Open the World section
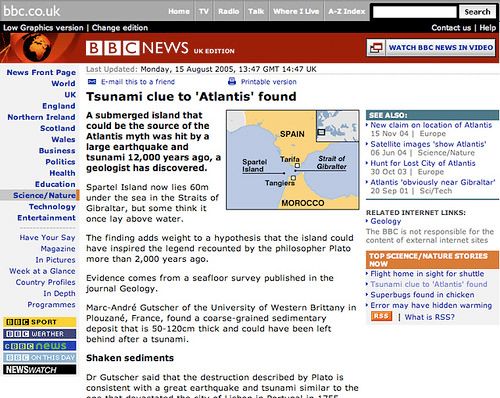The height and width of the screenshot is (398, 500). point(63,83)
